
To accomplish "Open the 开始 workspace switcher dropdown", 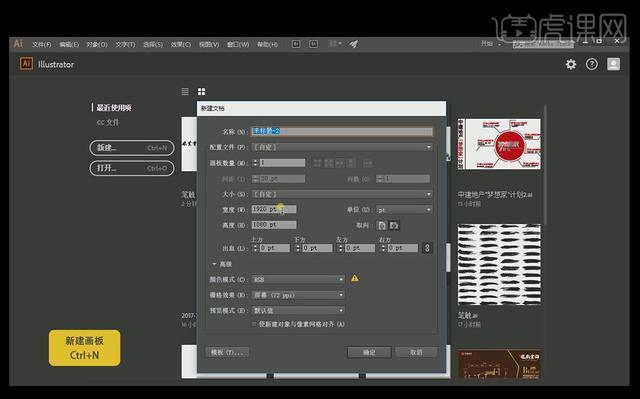I will (491, 44).
